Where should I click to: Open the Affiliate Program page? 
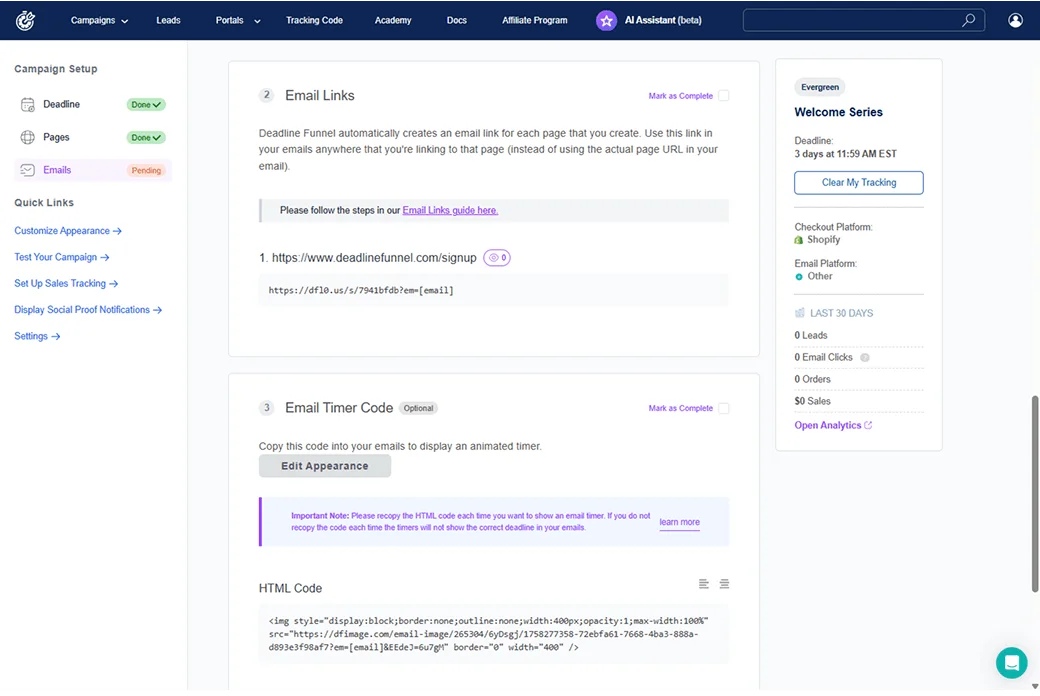coord(535,21)
